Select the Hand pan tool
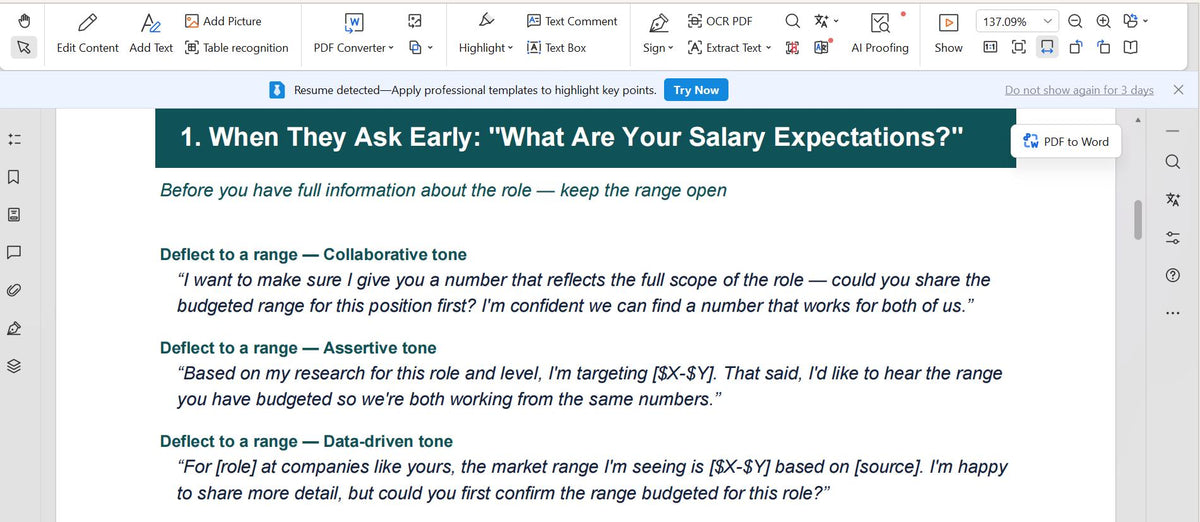This screenshot has width=1200, height=522. 25,21
